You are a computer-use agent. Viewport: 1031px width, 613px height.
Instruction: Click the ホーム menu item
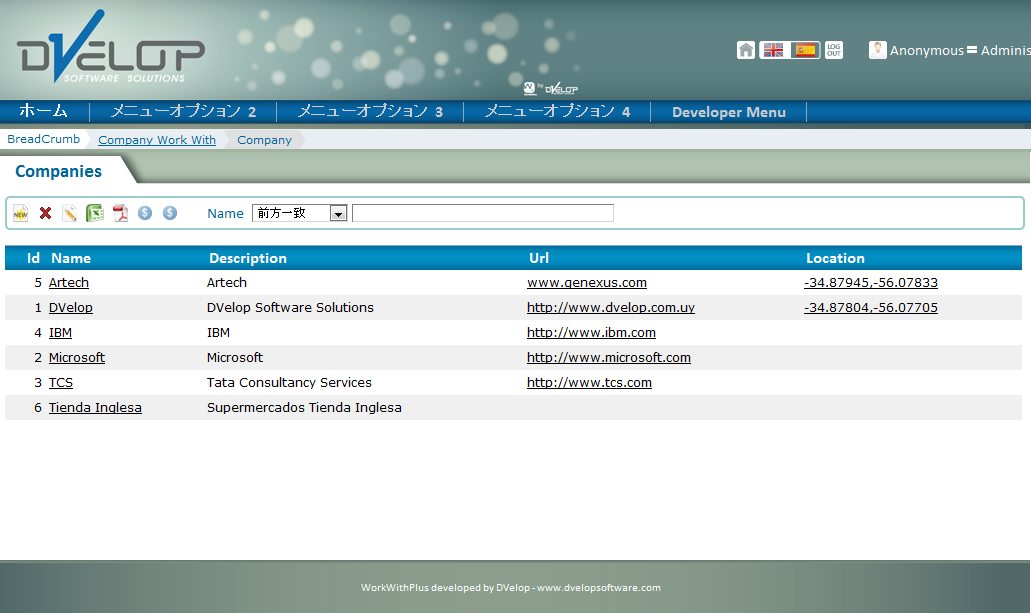coord(44,112)
